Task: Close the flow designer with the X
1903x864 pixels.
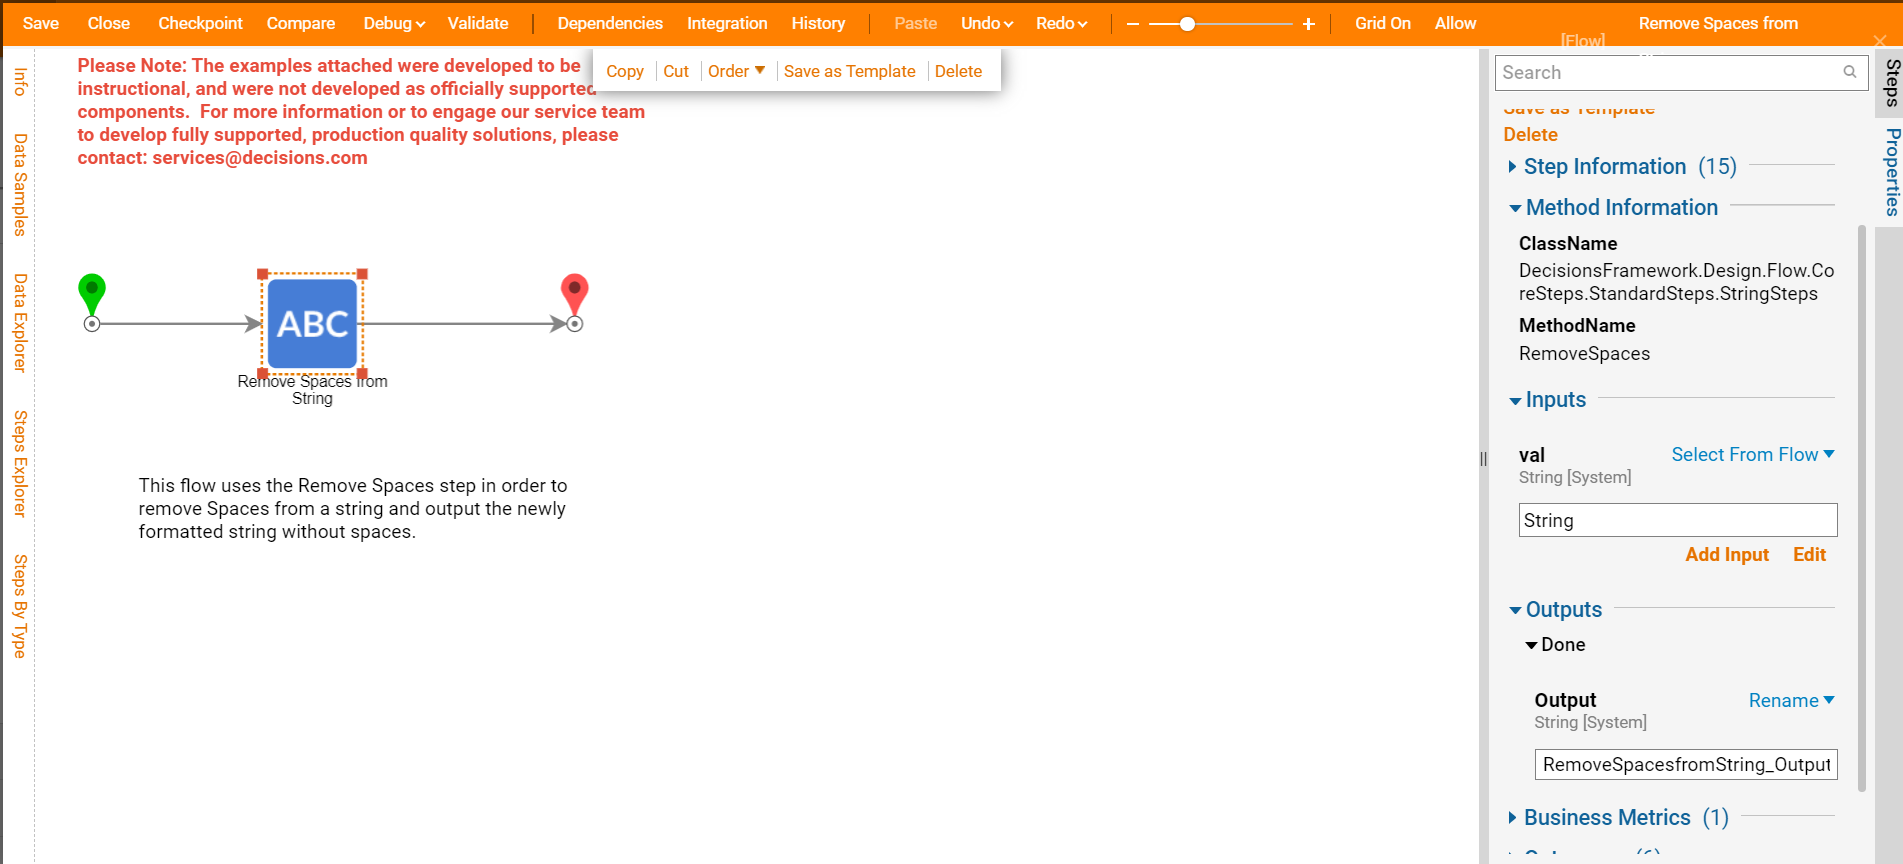Action: (1880, 41)
